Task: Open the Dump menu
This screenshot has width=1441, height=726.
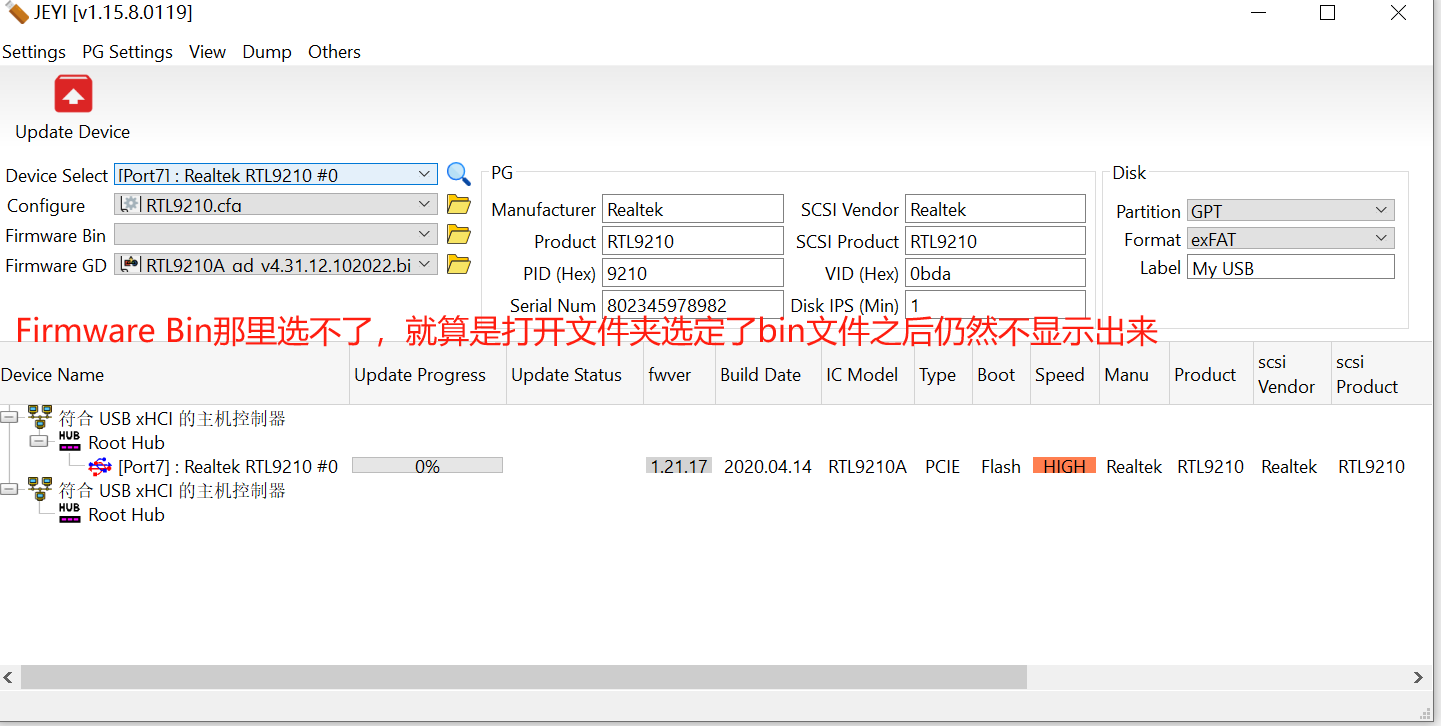Action: (267, 52)
